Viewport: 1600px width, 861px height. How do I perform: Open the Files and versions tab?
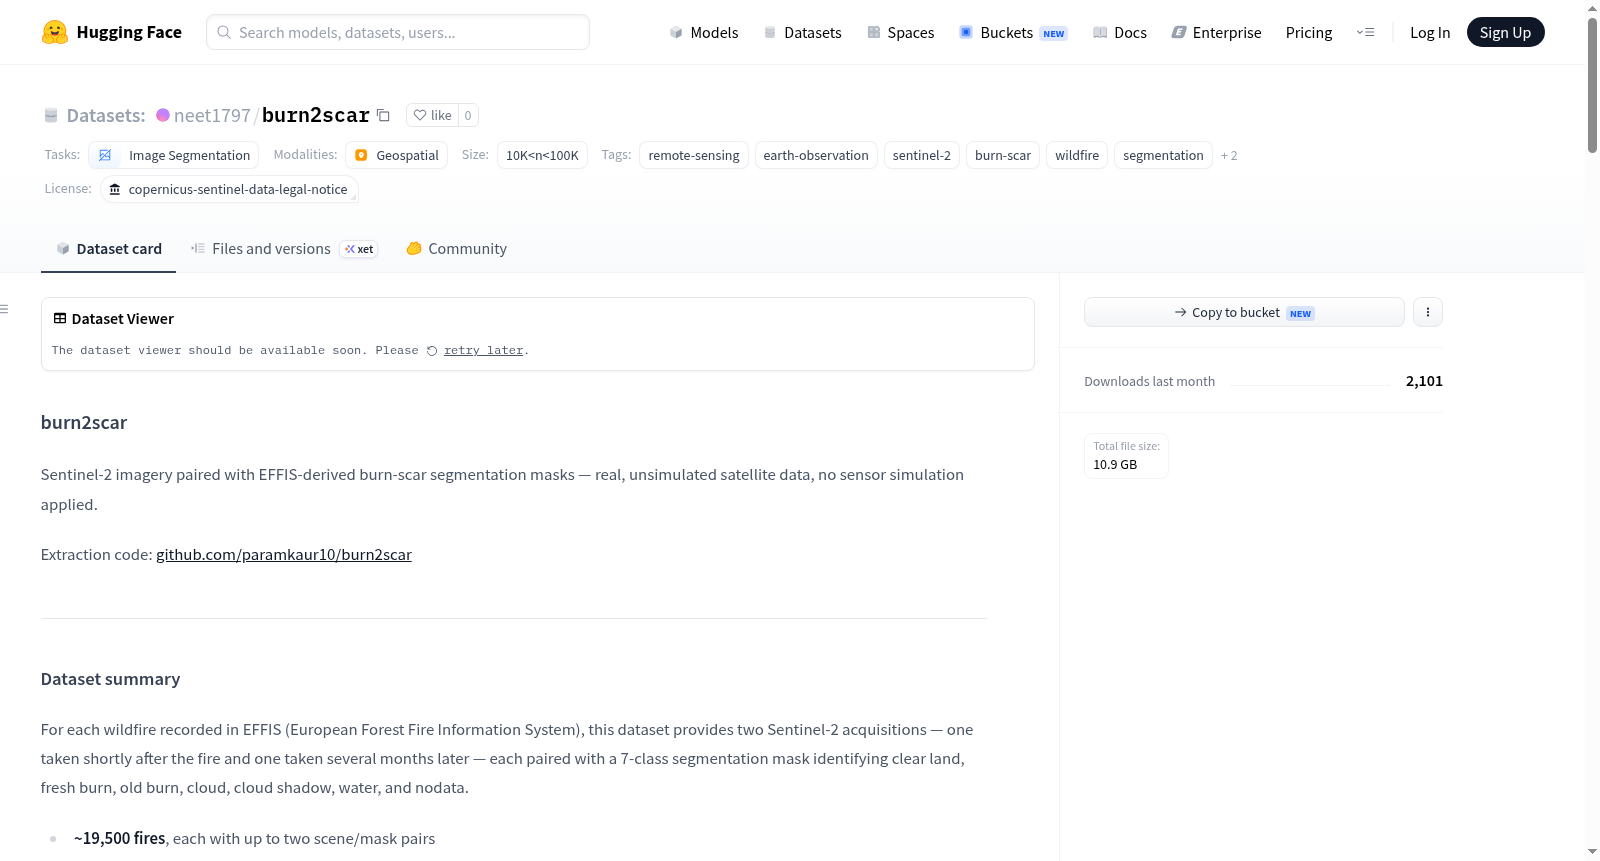pos(284,249)
